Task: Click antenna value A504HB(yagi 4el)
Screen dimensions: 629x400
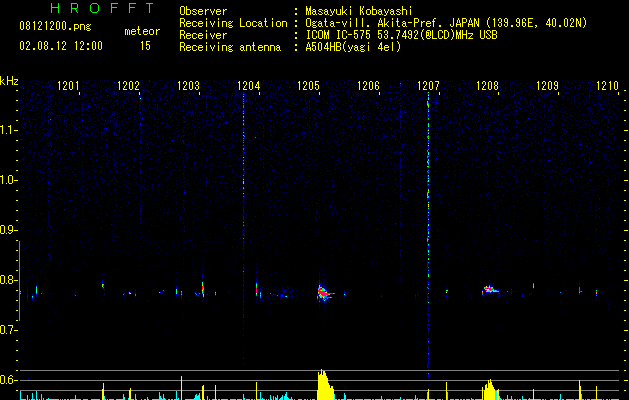Action: [x=353, y=47]
